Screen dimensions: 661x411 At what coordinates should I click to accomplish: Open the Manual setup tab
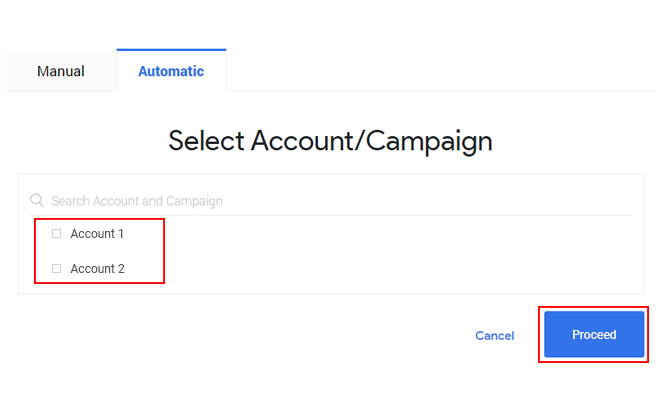(x=61, y=71)
